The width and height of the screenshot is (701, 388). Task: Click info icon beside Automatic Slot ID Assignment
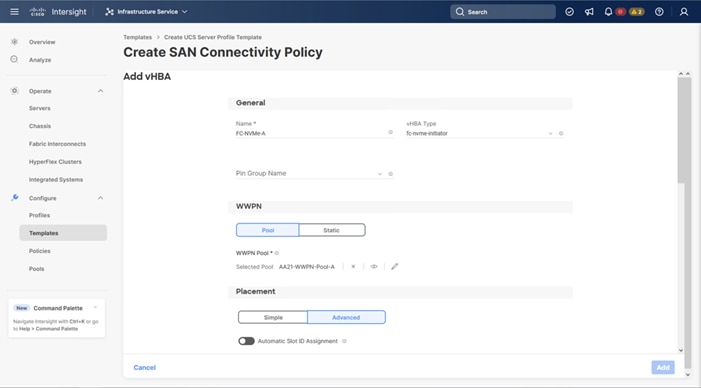point(344,341)
